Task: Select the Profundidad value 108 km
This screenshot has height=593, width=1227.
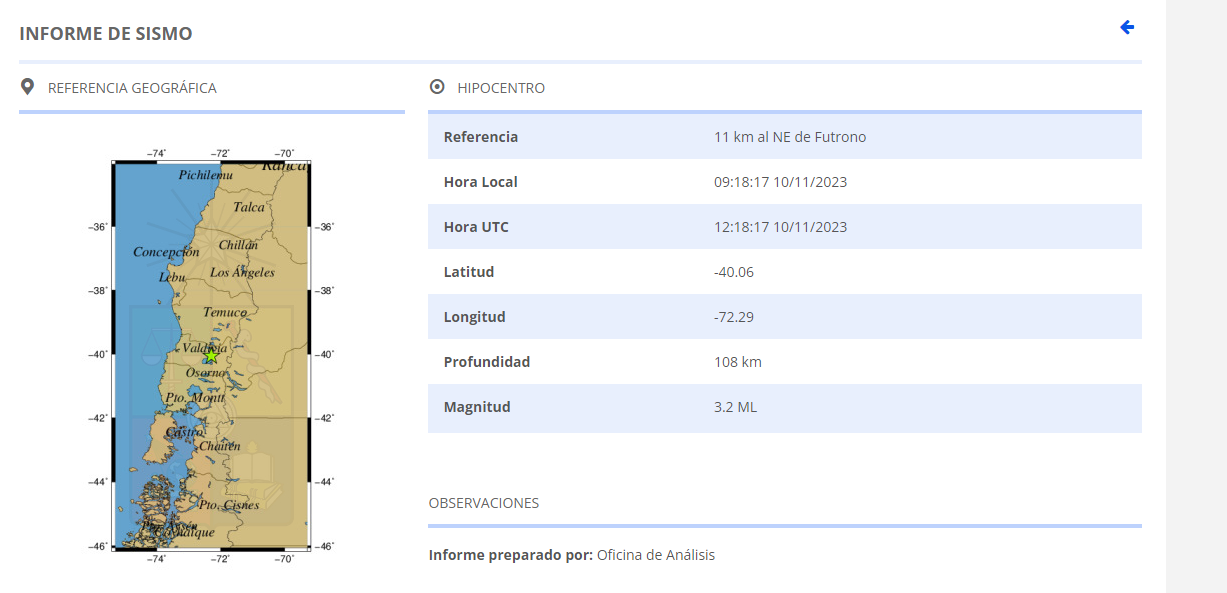Action: 738,362
